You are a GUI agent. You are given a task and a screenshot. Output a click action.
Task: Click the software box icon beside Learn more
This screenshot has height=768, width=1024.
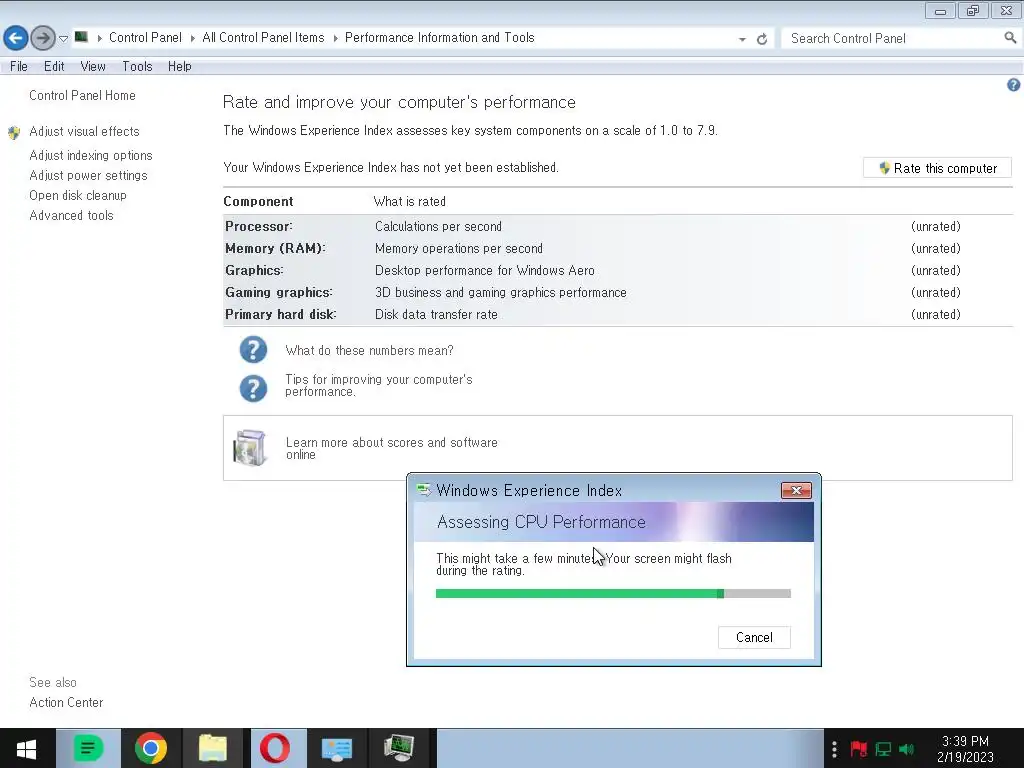250,448
